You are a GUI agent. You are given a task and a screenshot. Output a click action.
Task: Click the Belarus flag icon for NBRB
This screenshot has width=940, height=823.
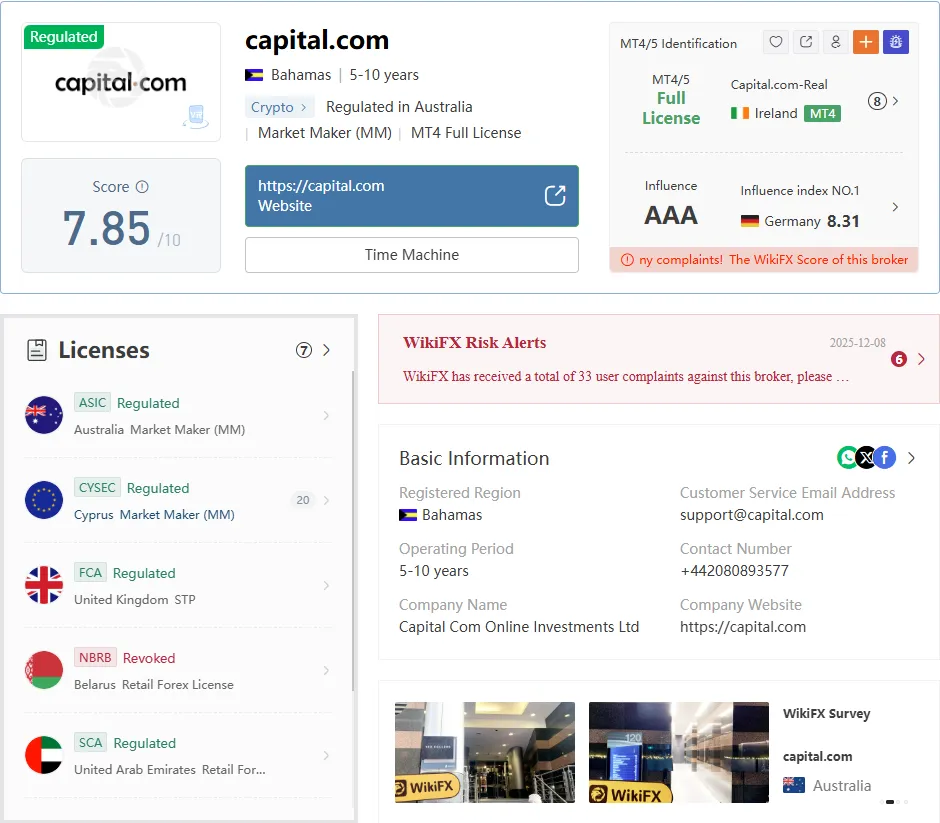point(44,670)
